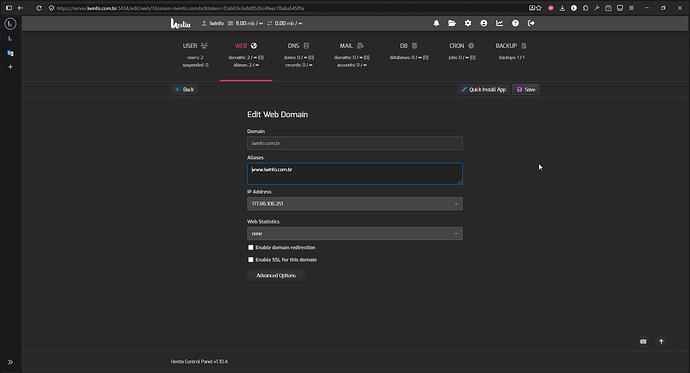Save the web domain changes
Screen dimensions: 690x373
[526, 89]
